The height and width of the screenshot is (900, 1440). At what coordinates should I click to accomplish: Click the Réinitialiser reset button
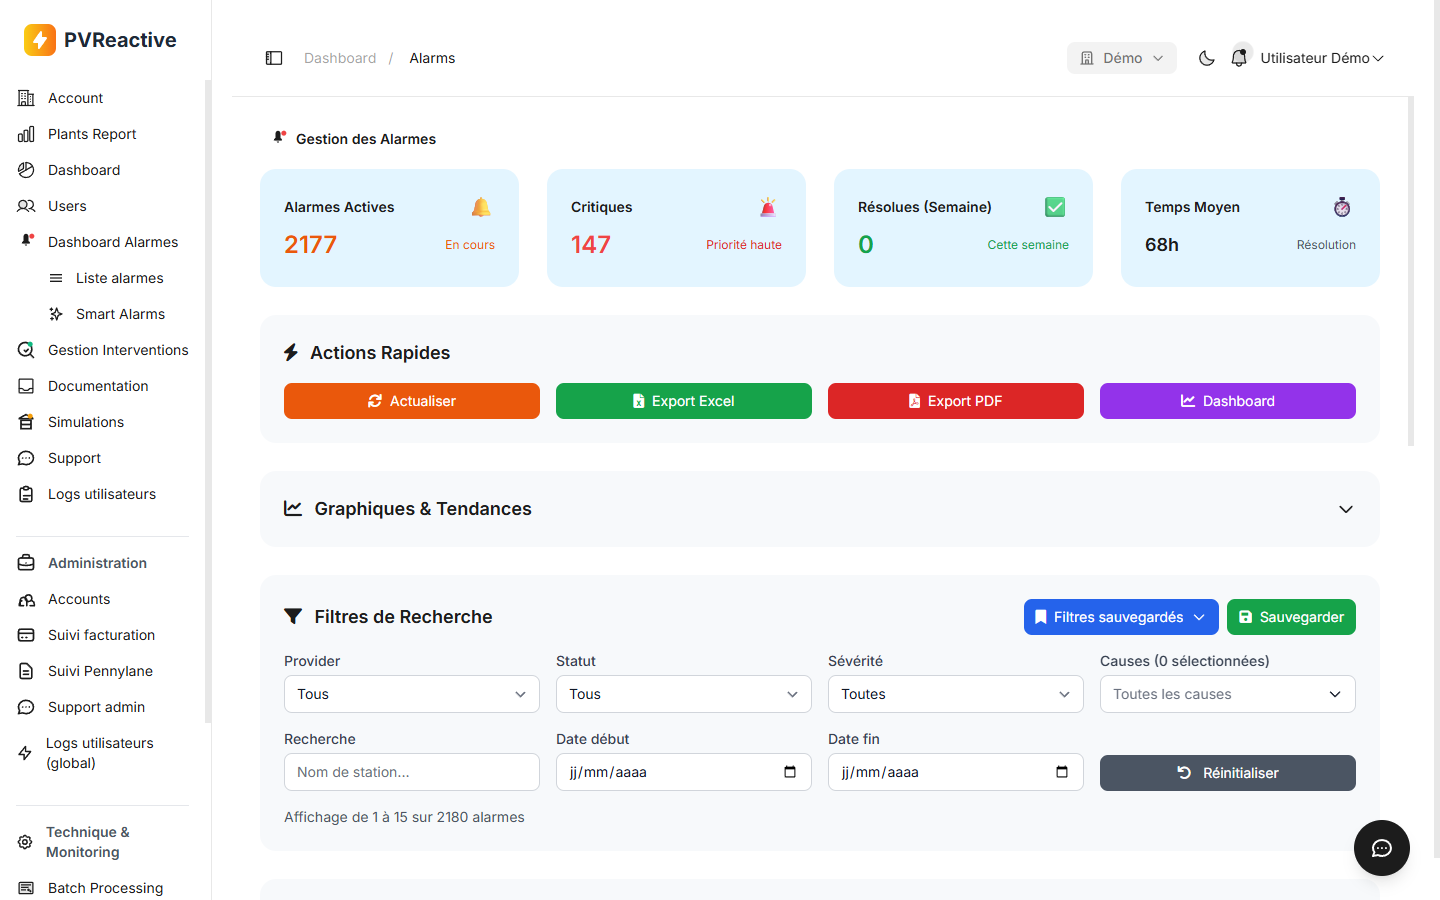(x=1228, y=773)
